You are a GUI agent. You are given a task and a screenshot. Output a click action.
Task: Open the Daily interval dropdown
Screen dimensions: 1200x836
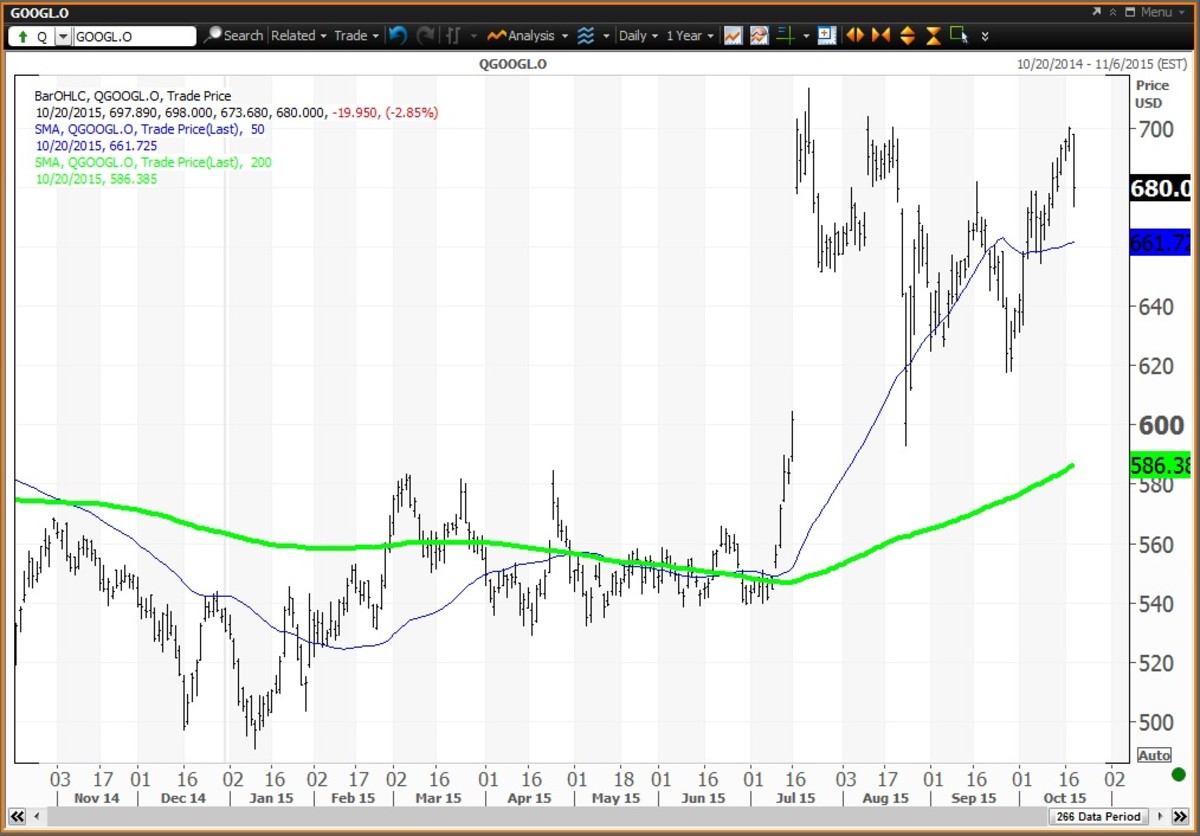tap(638, 35)
